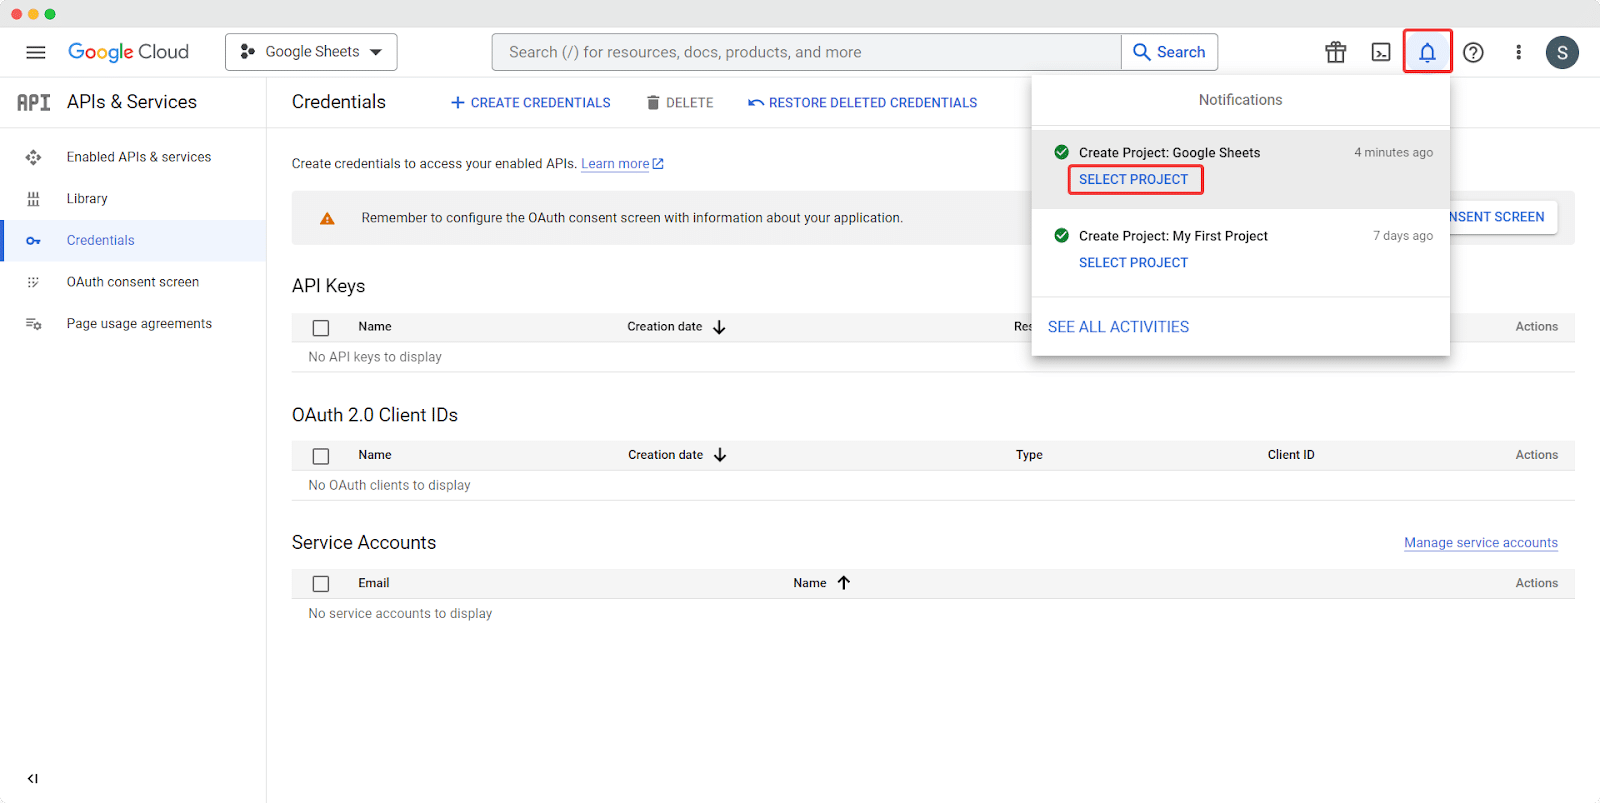Click 'No OAuth clients to display' text
This screenshot has width=1600, height=803.
tap(389, 485)
